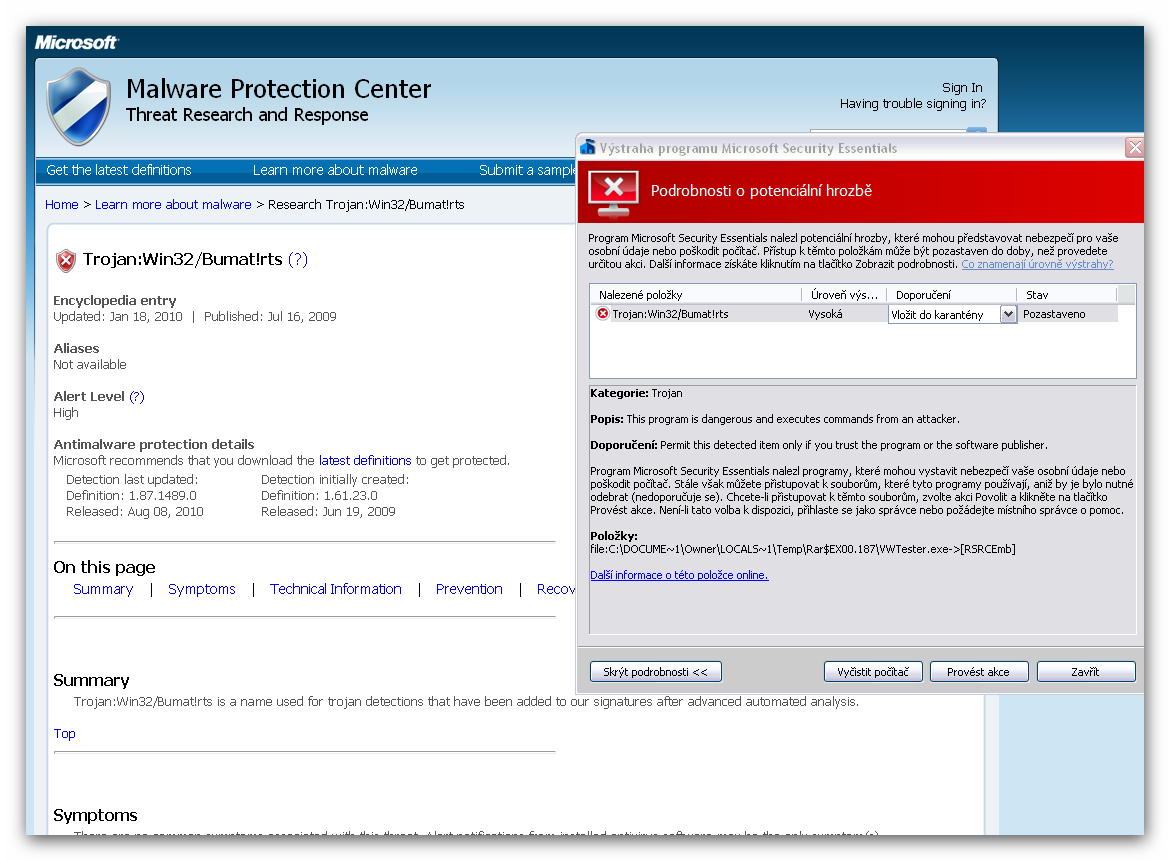This screenshot has width=1170, height=861.
Task: Open the (?) help beside the Trojan title
Action: point(298,259)
